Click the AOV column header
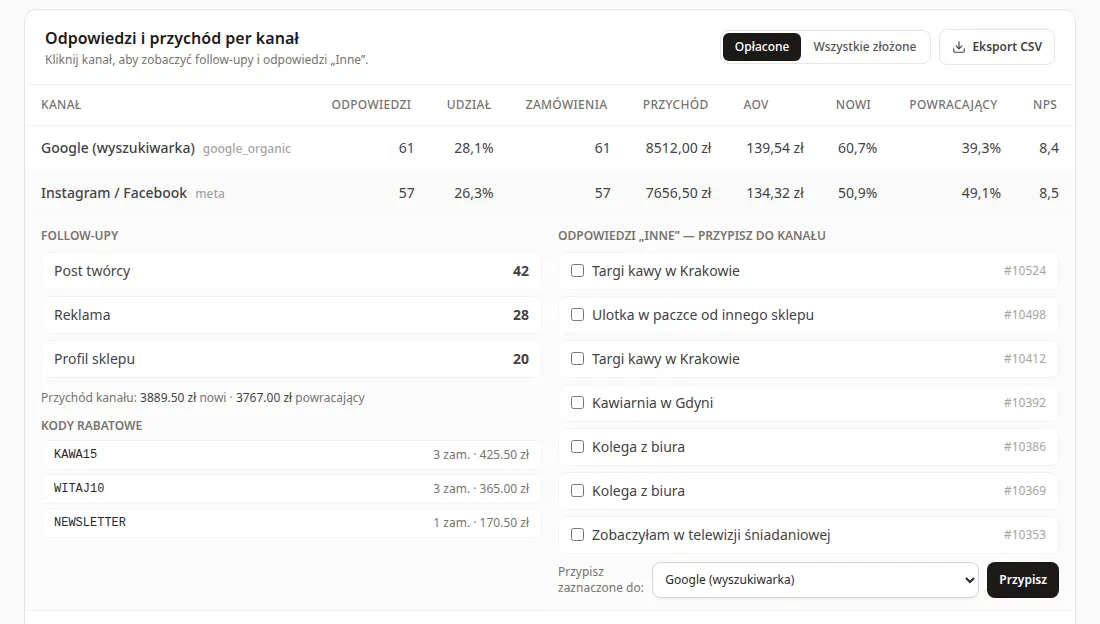The height and width of the screenshot is (624, 1100). pos(756,105)
